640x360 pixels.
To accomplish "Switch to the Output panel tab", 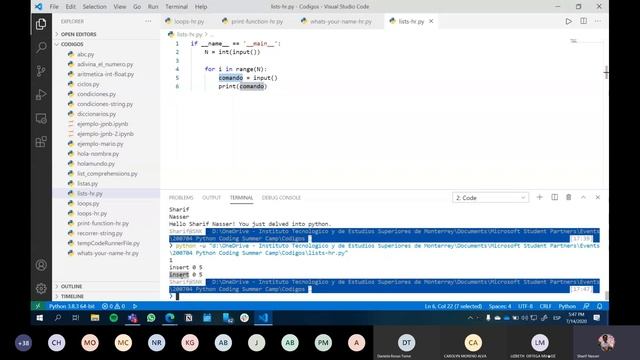I will 211,198.
